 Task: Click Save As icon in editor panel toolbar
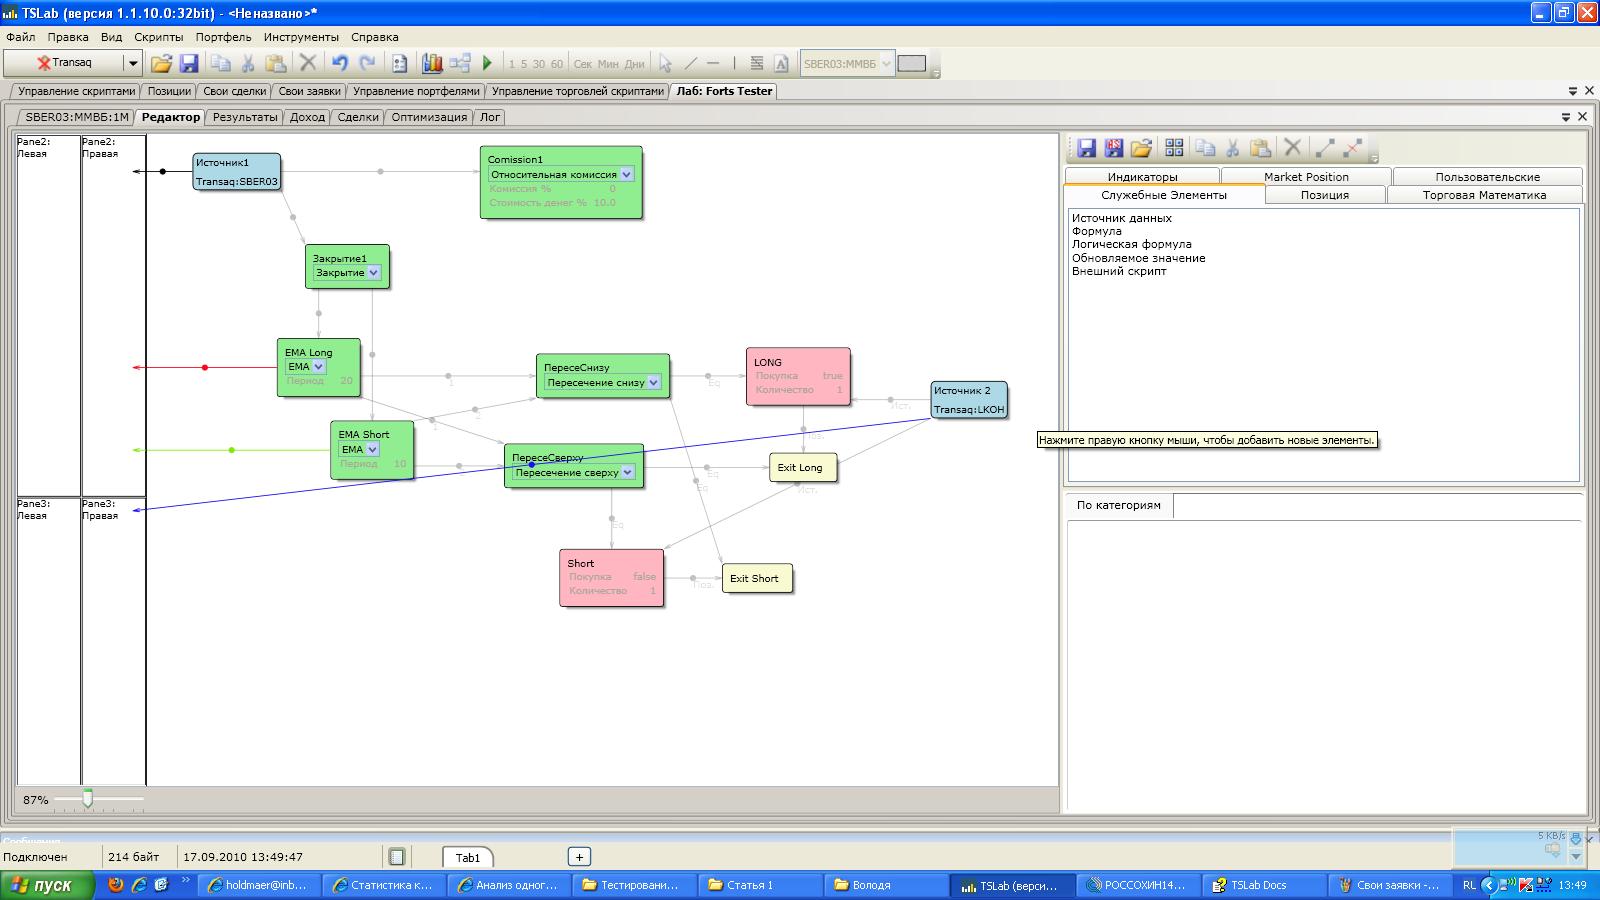tap(1114, 148)
